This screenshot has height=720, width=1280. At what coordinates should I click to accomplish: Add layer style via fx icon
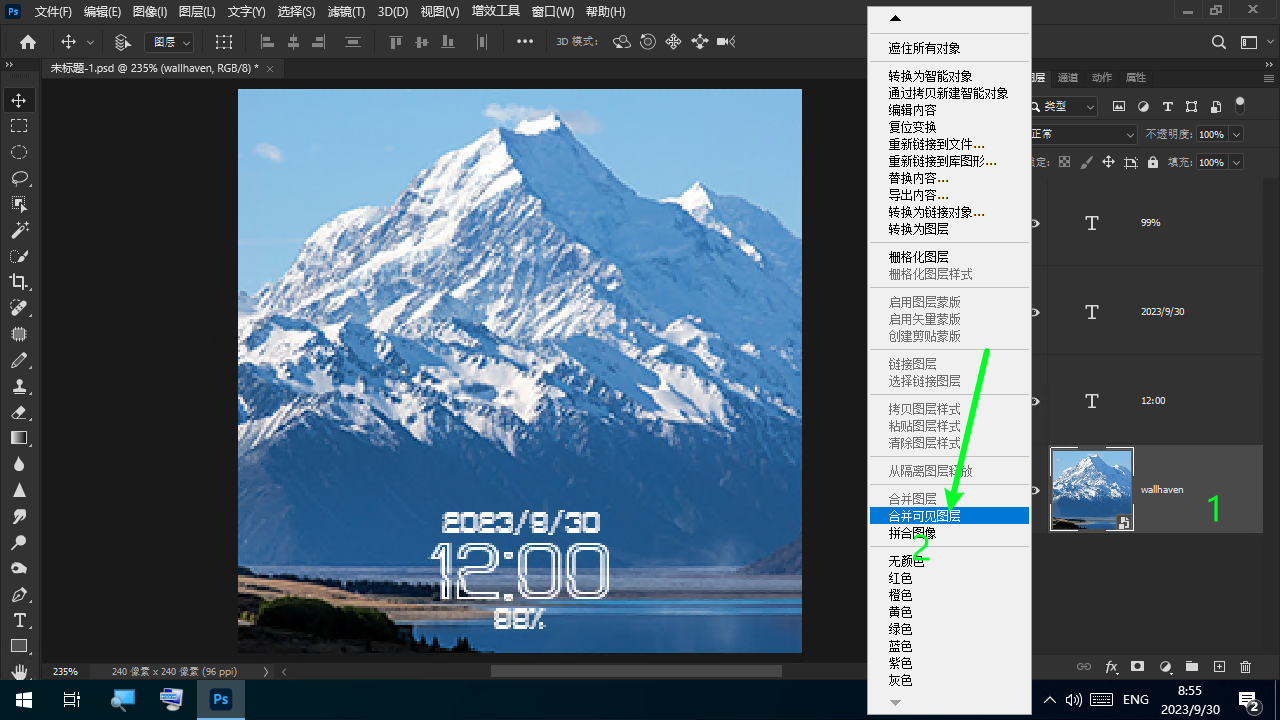tap(1111, 667)
